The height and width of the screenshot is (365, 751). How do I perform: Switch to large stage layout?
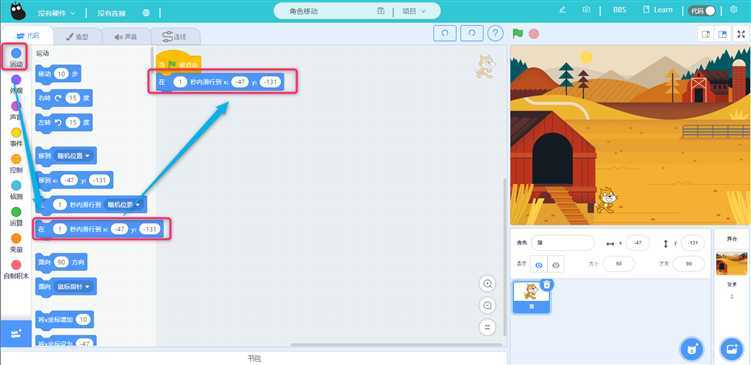(x=722, y=34)
